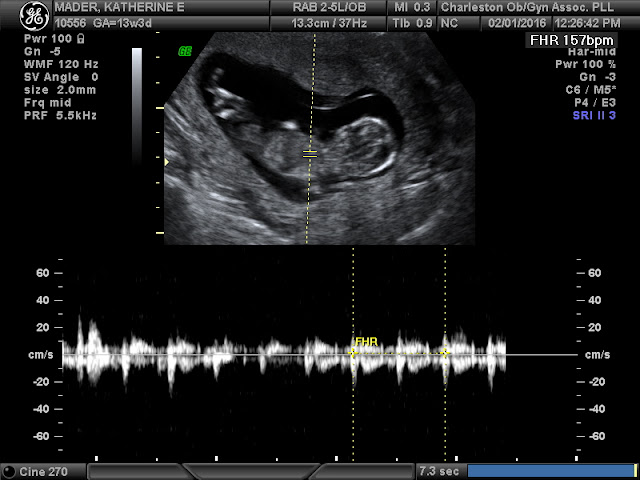Click the yellow focus position triangle
The height and width of the screenshot is (480, 640).
167,162
